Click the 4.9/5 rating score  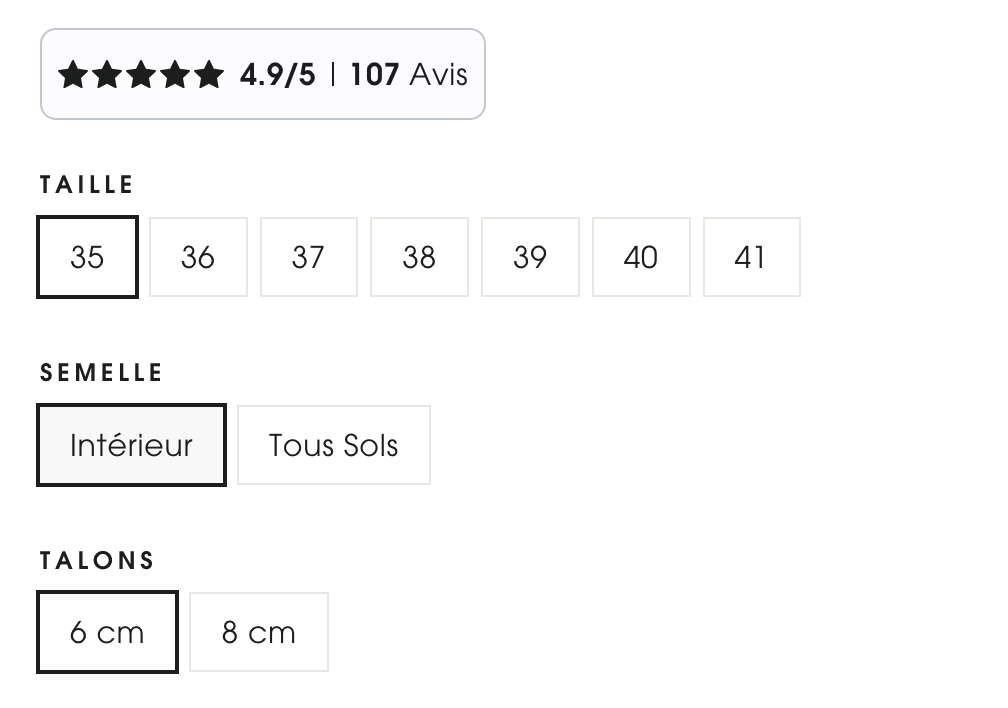[277, 75]
